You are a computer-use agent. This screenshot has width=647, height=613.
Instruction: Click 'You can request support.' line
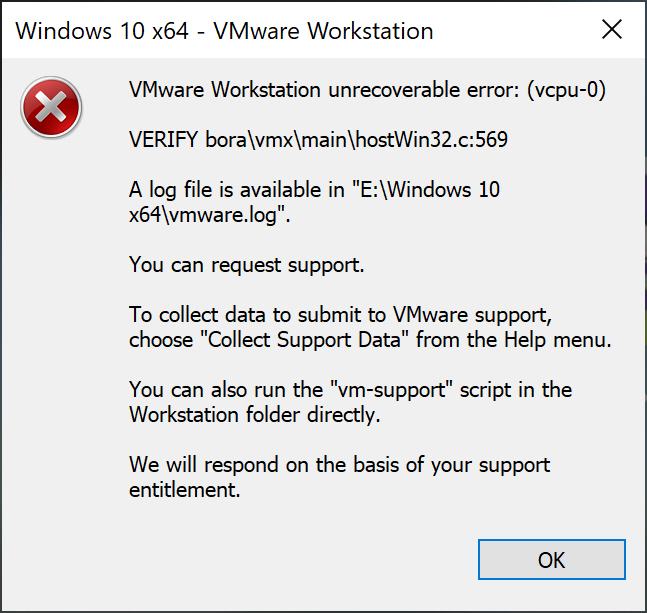pyautogui.click(x=247, y=265)
